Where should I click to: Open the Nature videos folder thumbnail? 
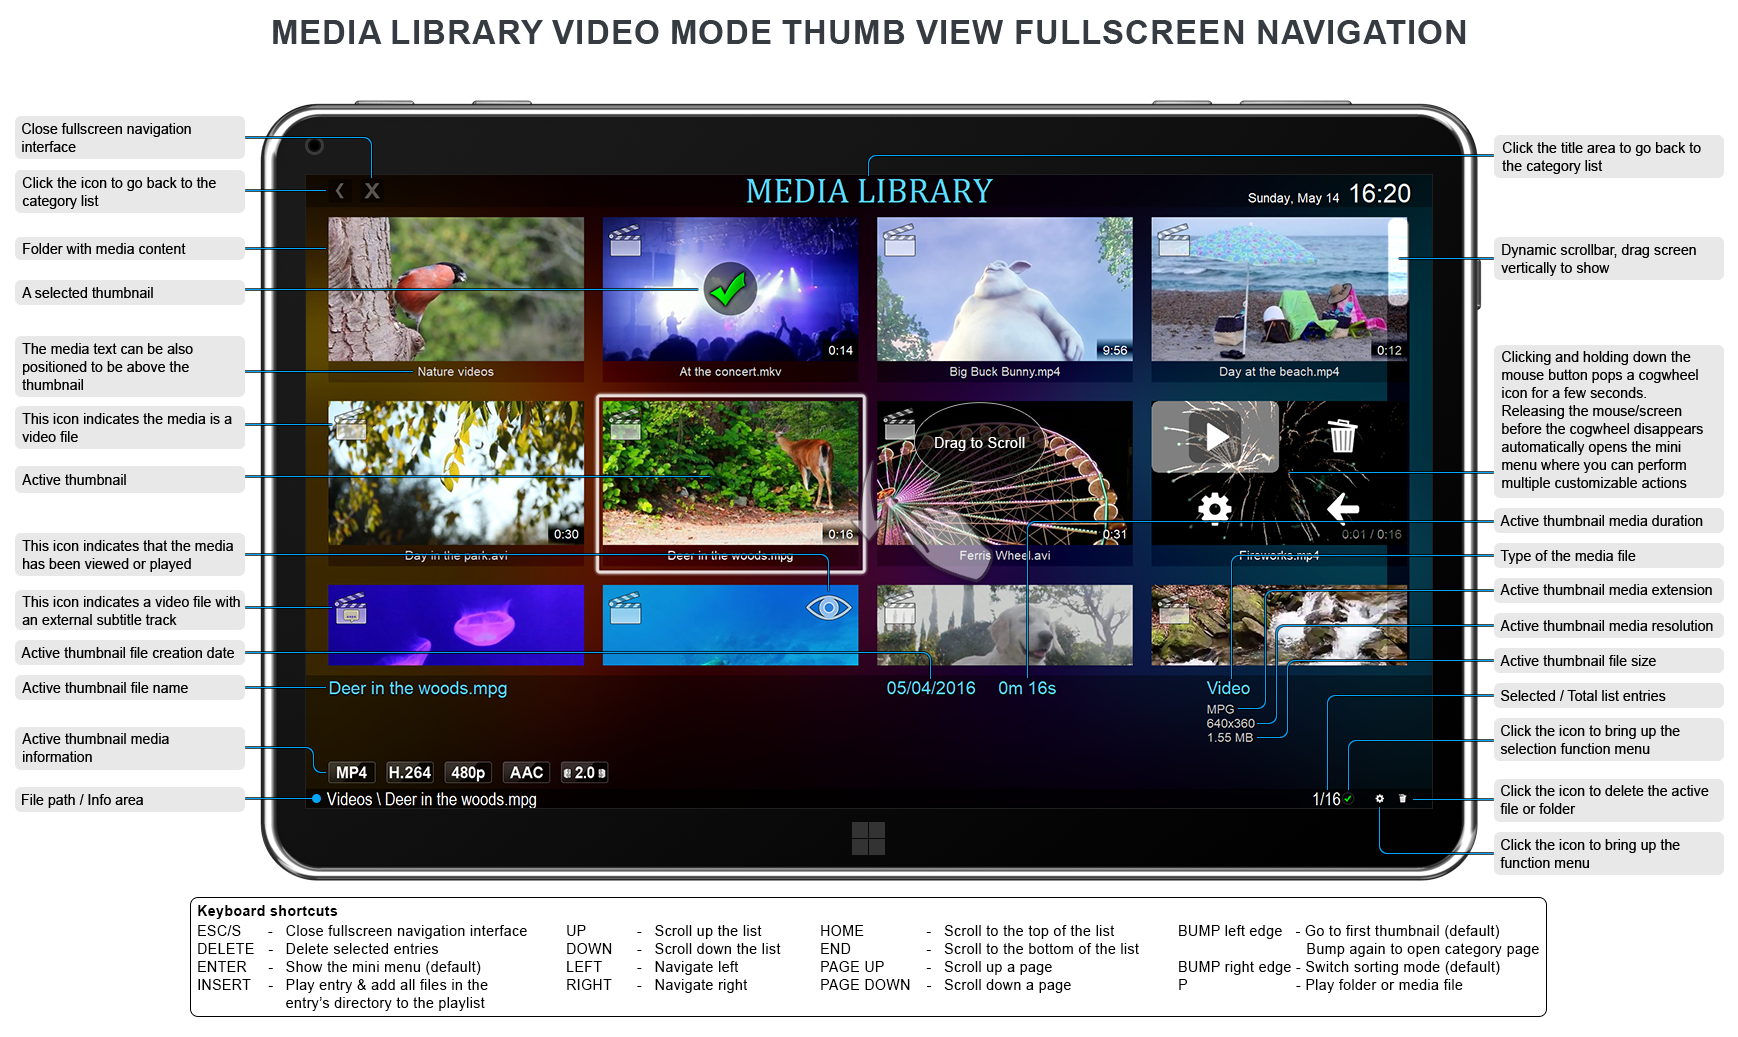456,290
